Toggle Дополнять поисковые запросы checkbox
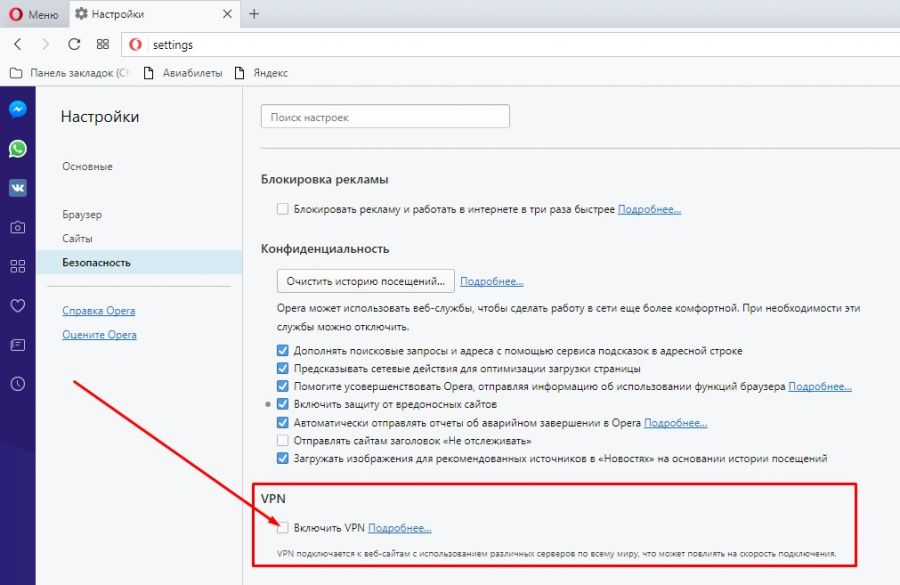This screenshot has width=900, height=585. point(282,350)
